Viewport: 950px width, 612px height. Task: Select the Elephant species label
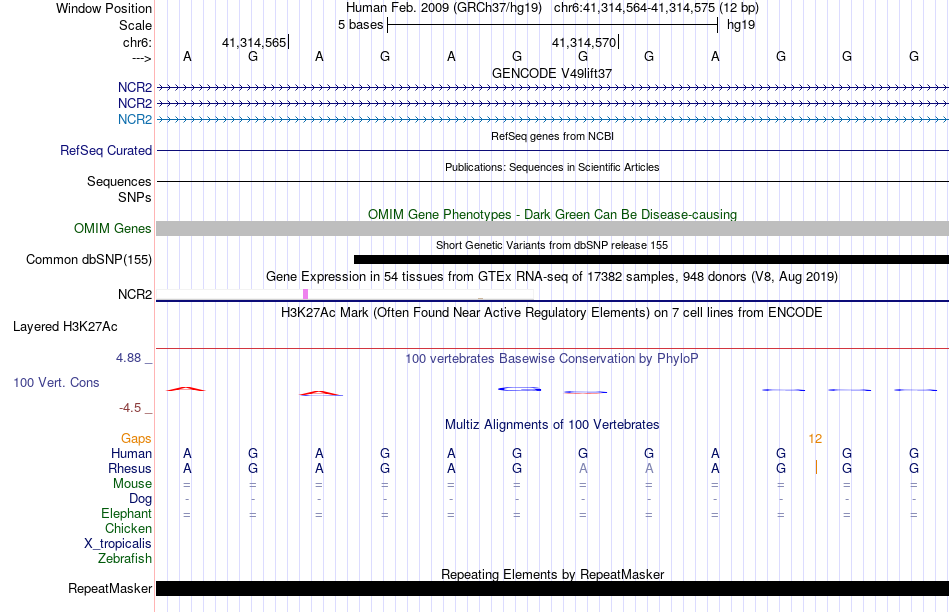click(x=126, y=513)
